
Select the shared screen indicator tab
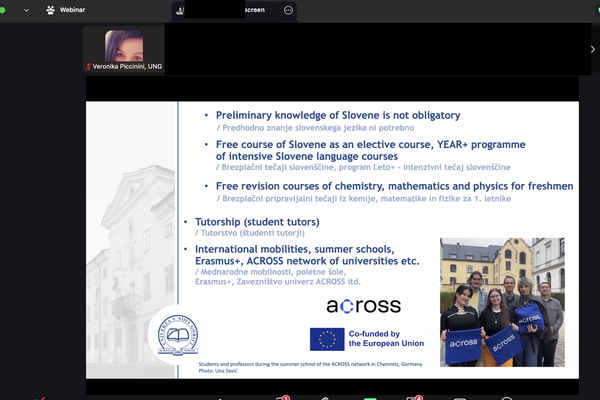[x=234, y=10]
